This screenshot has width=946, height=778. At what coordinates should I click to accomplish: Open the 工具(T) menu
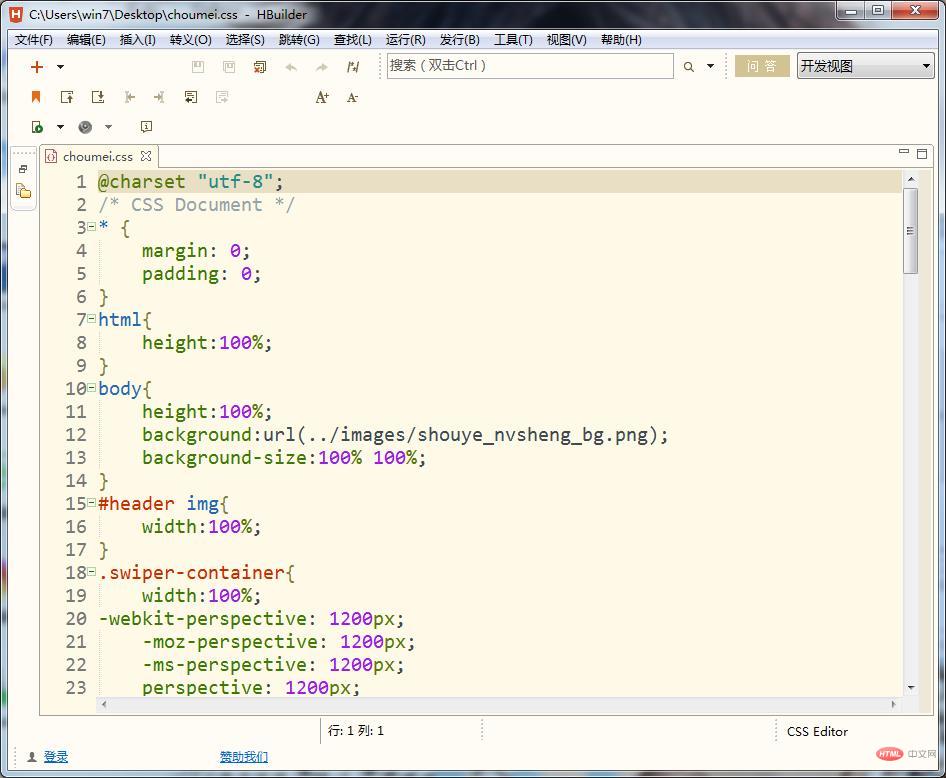coord(513,40)
